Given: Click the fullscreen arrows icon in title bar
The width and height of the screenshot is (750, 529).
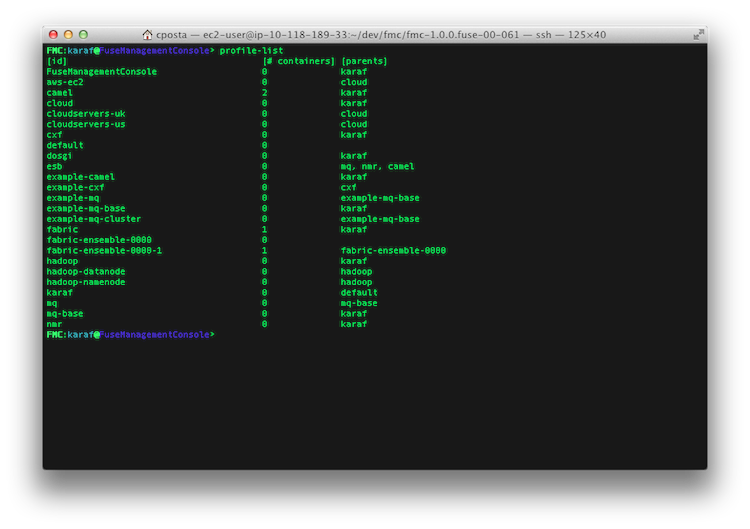Looking at the screenshot, I should click(698, 34).
